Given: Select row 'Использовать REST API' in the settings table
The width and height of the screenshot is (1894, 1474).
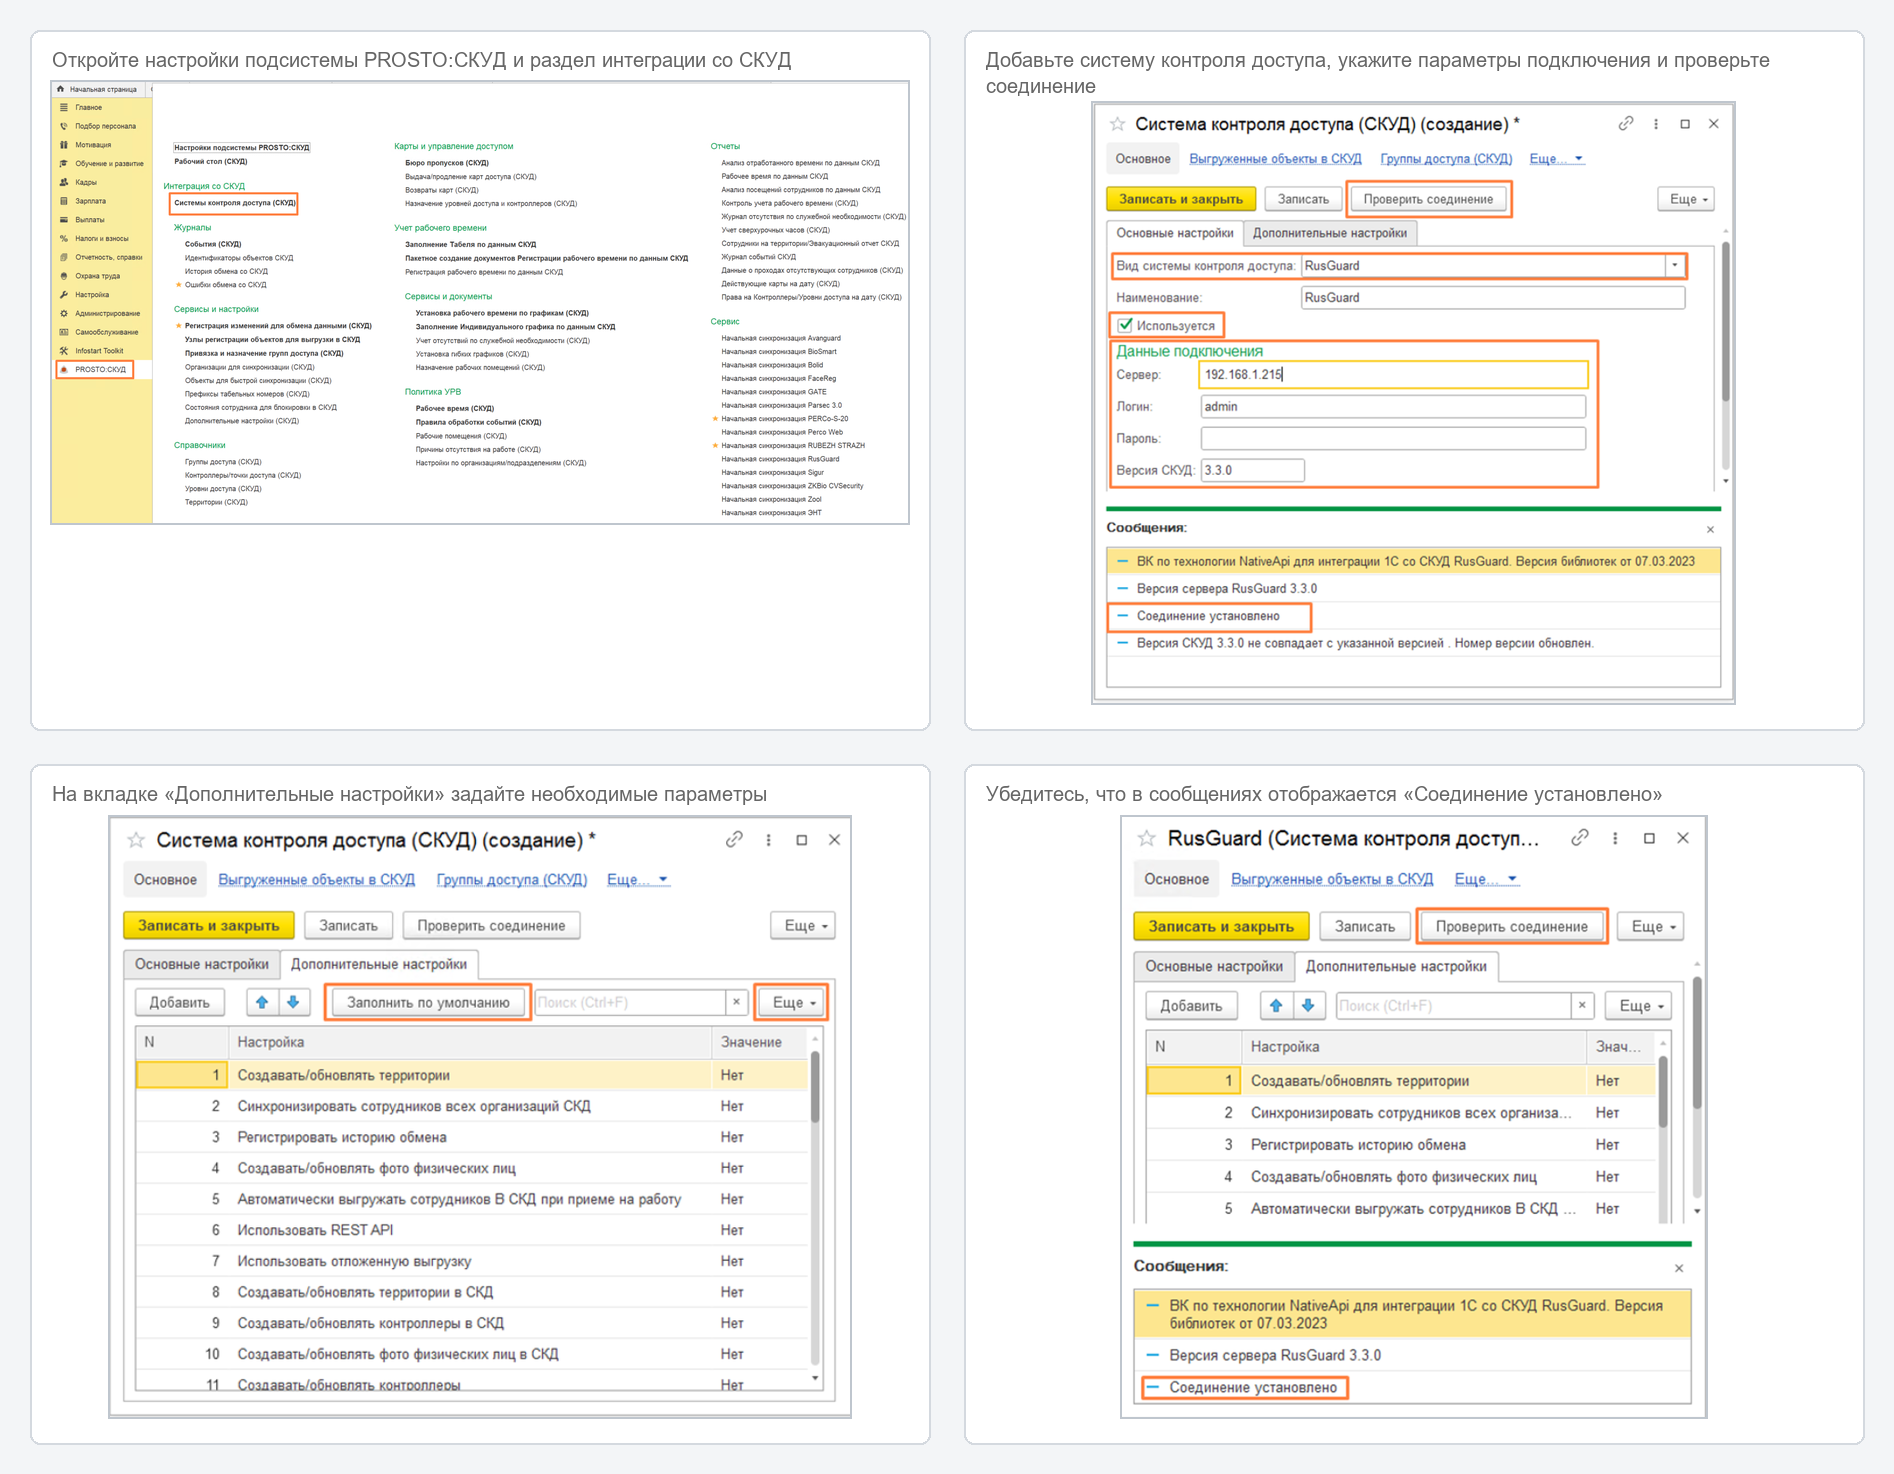Looking at the screenshot, I should (472, 1230).
